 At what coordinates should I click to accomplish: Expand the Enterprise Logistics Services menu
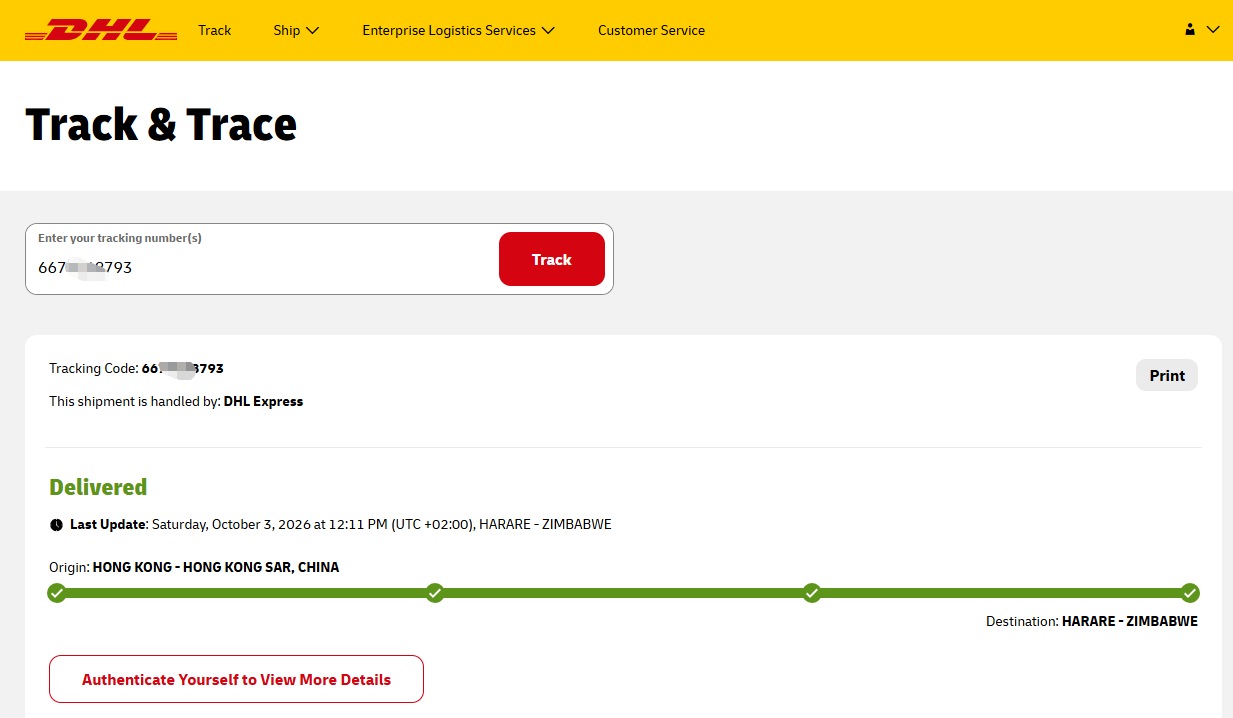click(458, 30)
